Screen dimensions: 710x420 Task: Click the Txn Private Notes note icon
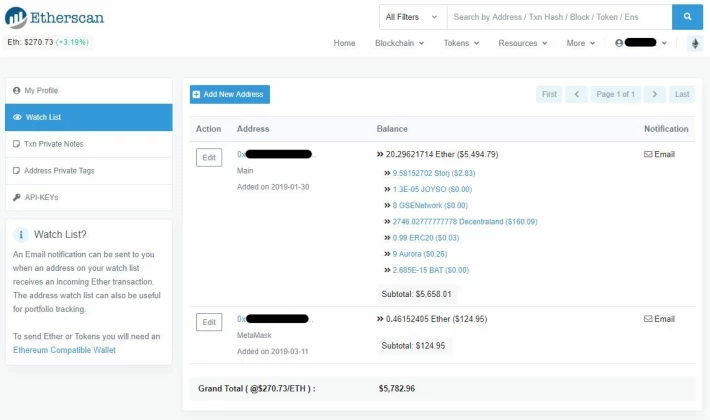point(16,144)
